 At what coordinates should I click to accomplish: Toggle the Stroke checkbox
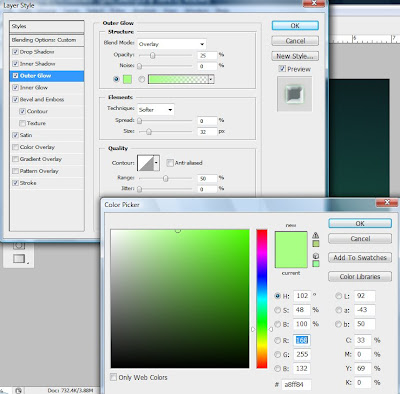[15, 183]
